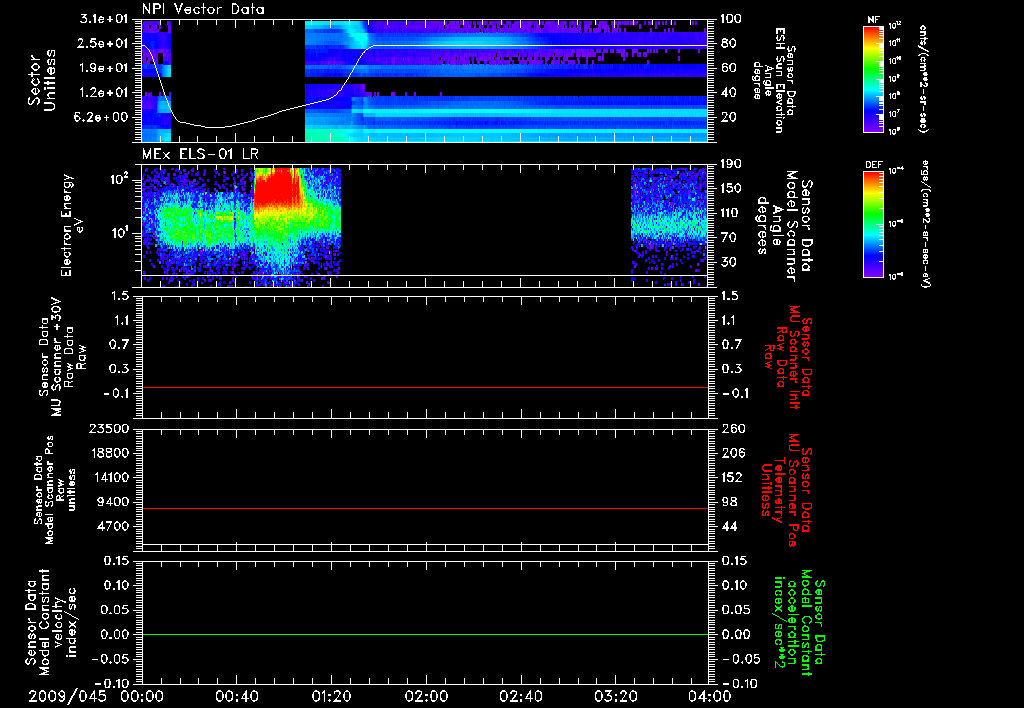Screen dimensions: 1024x708
Task: Click the 206 telemetry axis tick
Action: click(x=731, y=453)
